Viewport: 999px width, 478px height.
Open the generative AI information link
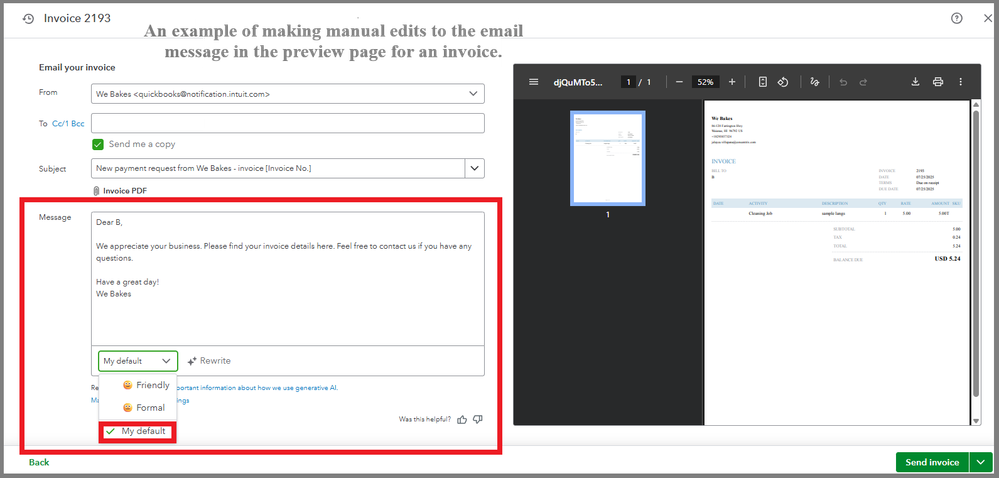pos(258,387)
